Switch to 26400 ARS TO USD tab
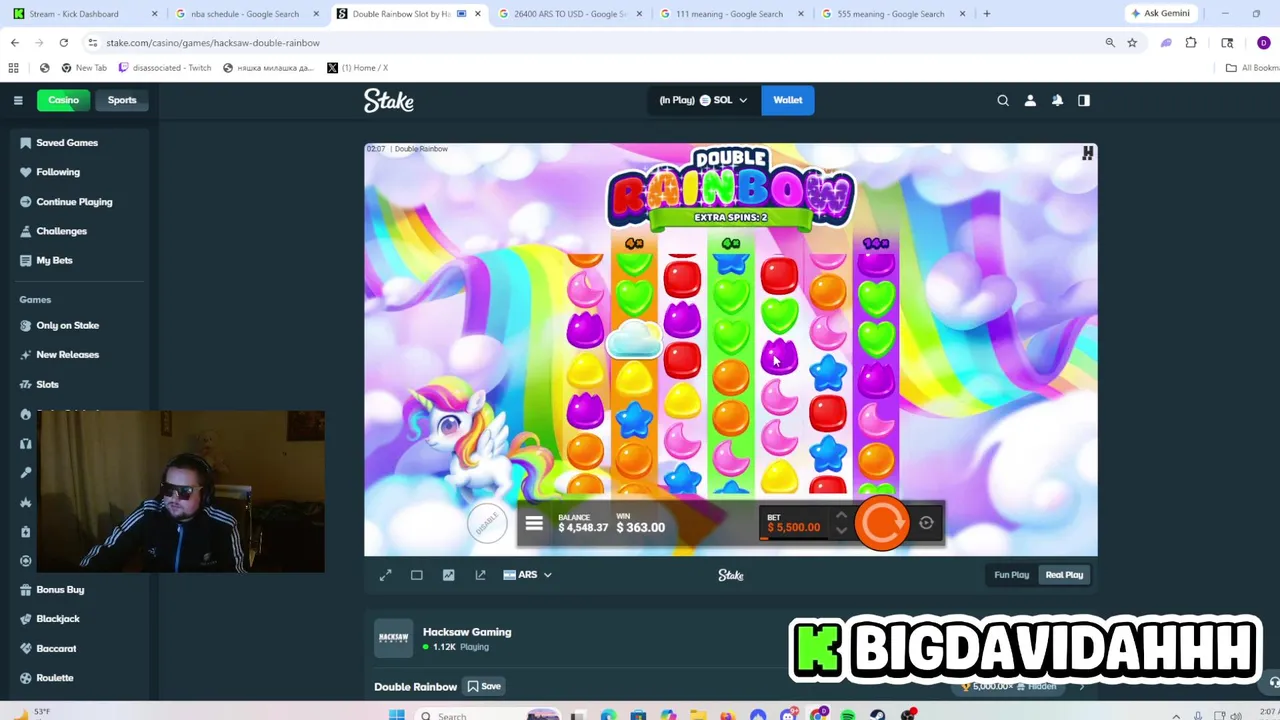The height and width of the screenshot is (720, 1280). click(569, 14)
